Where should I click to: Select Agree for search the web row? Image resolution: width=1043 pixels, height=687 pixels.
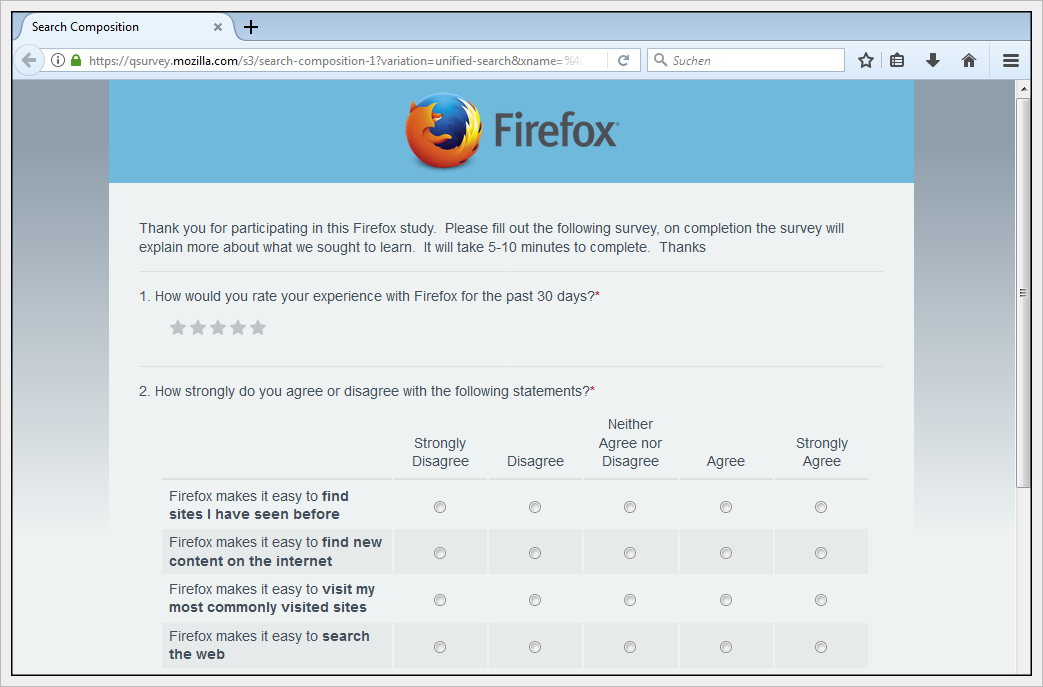[x=726, y=646]
